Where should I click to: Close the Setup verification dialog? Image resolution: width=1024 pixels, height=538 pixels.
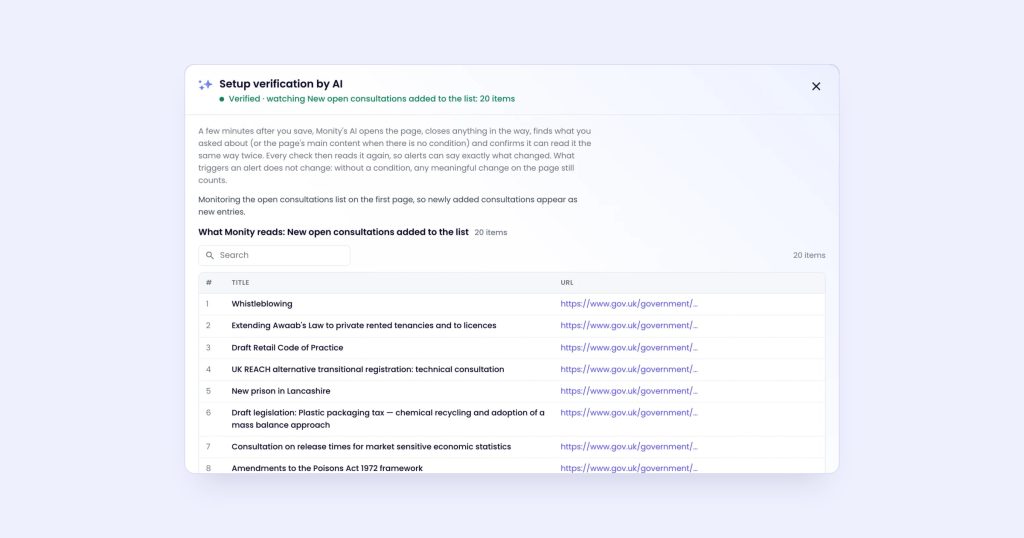(x=816, y=86)
